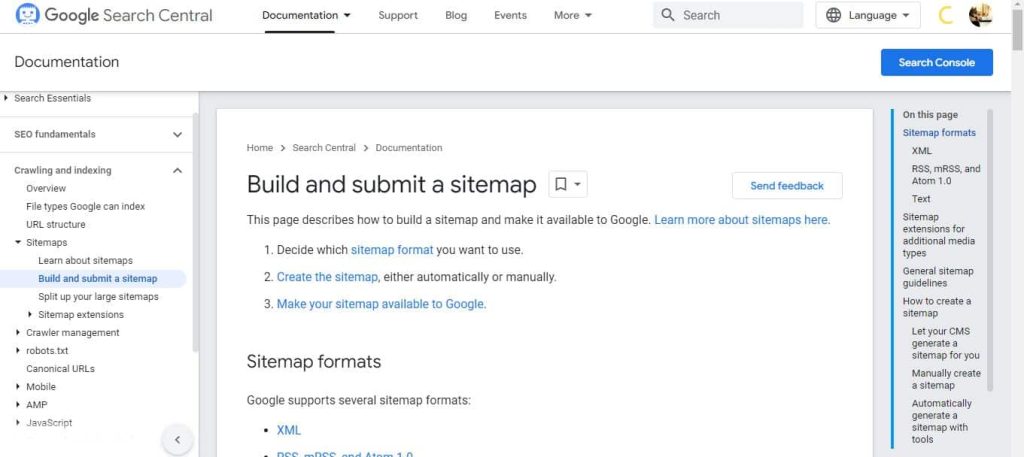Jump to General sitemap guidelines
Viewport: 1024px width, 457px height.
[x=938, y=277]
